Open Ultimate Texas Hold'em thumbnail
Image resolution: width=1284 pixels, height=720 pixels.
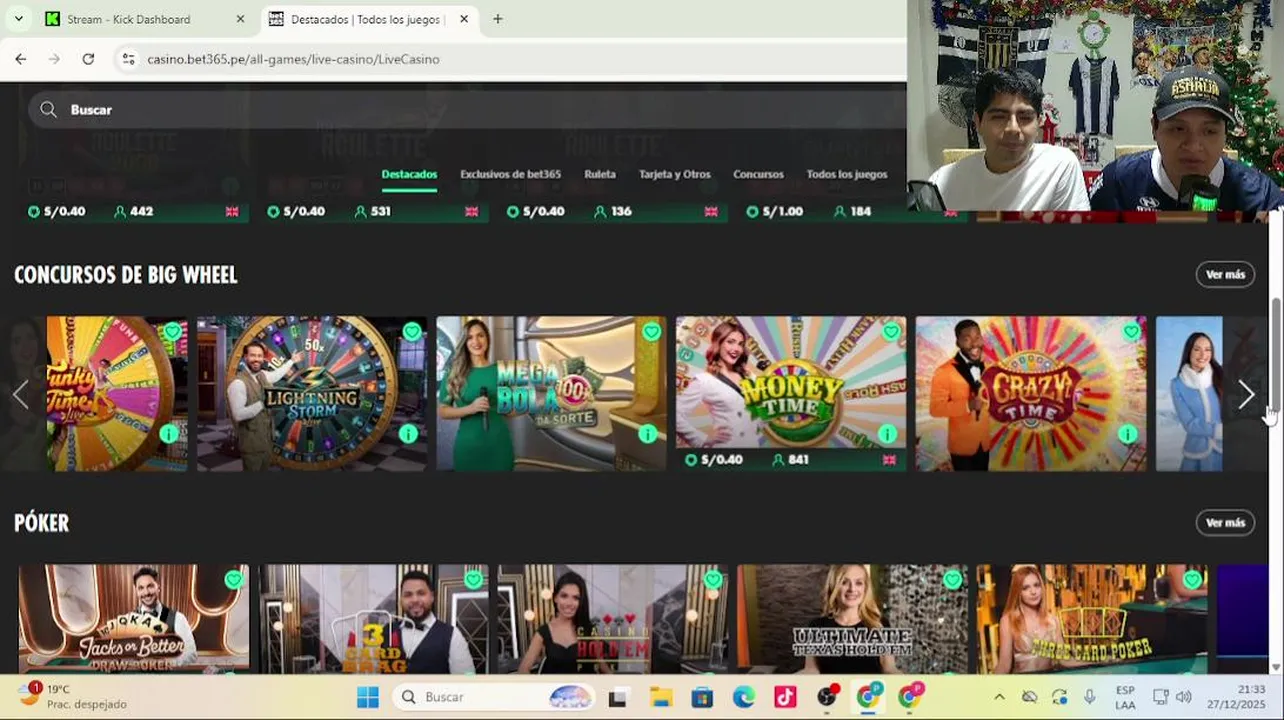(852, 619)
